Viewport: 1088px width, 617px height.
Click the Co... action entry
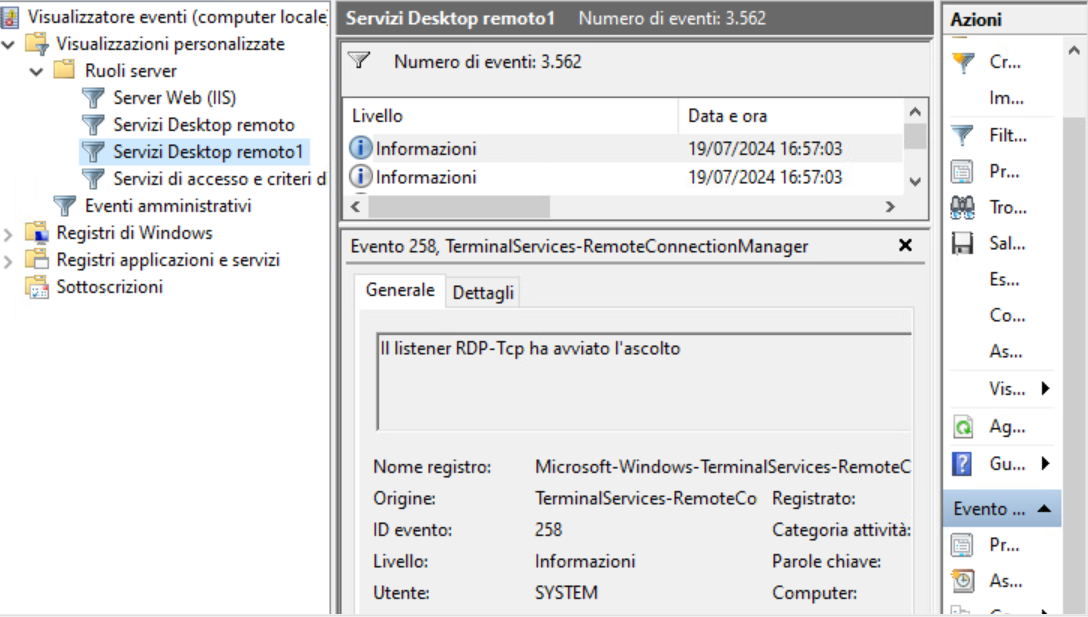tap(1006, 316)
